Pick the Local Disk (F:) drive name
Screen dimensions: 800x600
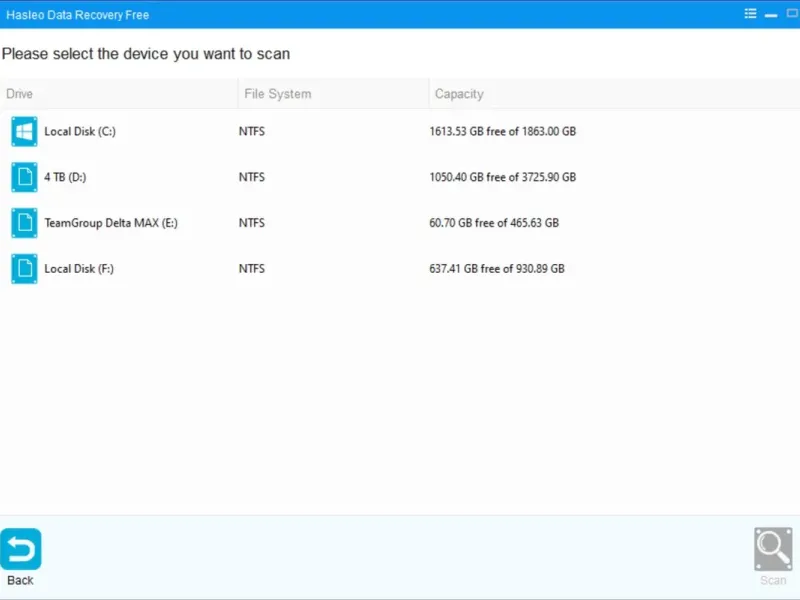pyautogui.click(x=79, y=268)
